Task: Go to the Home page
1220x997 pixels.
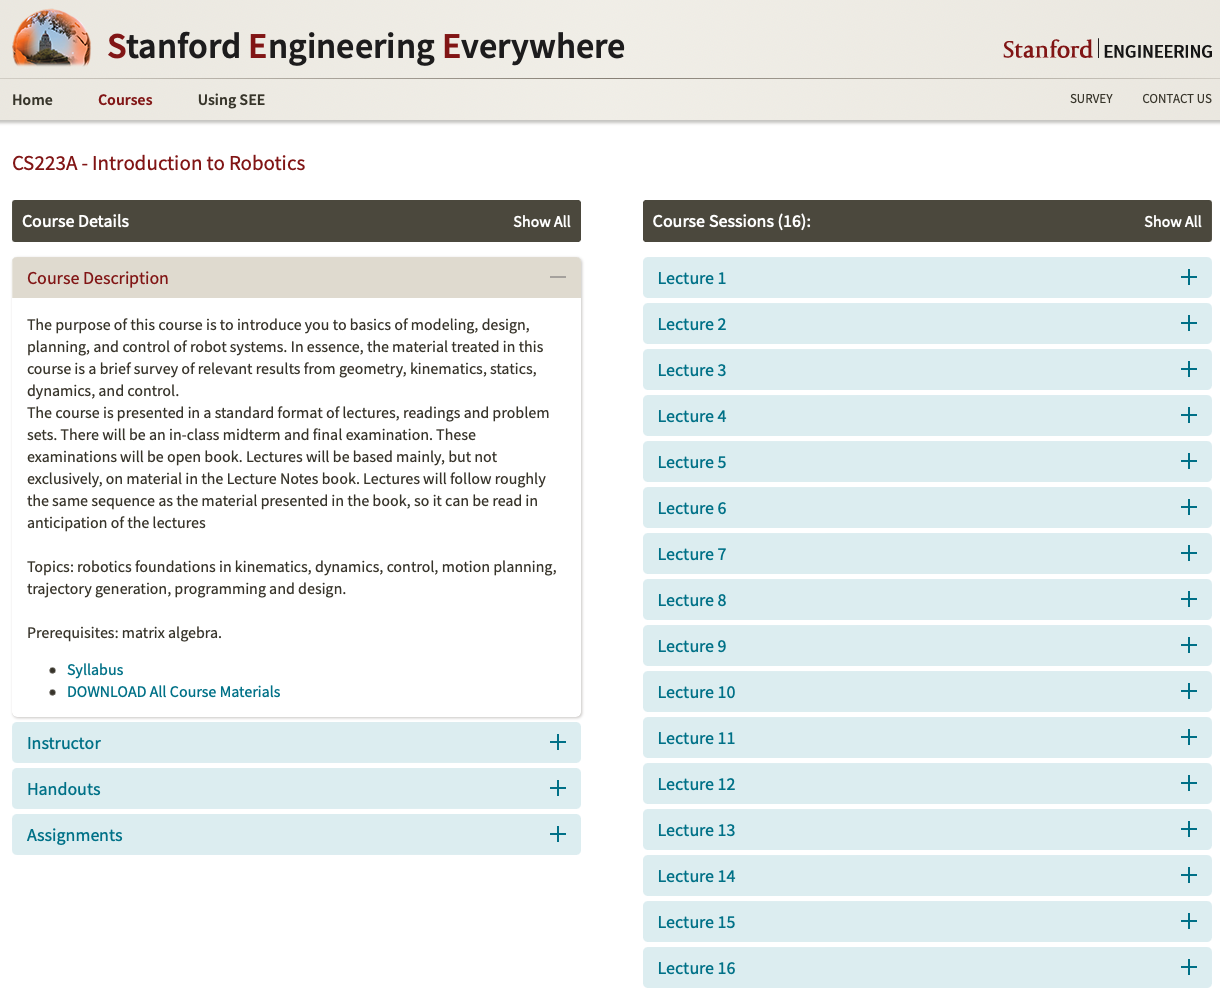Action: coord(32,100)
